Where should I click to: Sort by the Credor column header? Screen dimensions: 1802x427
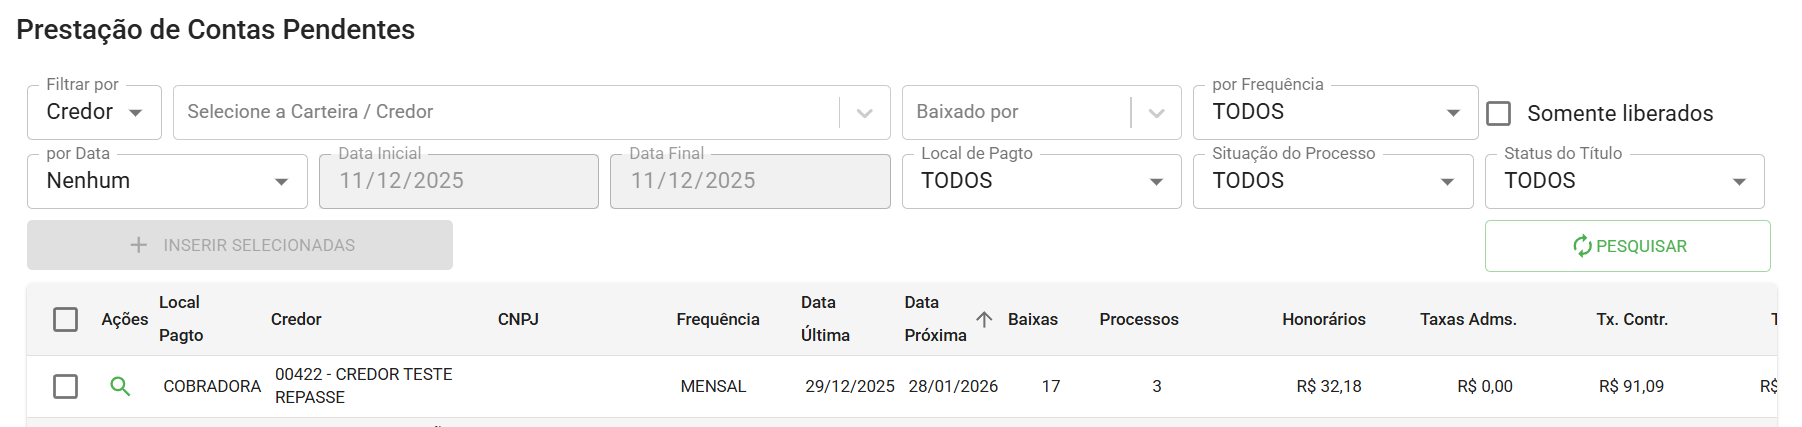point(296,319)
